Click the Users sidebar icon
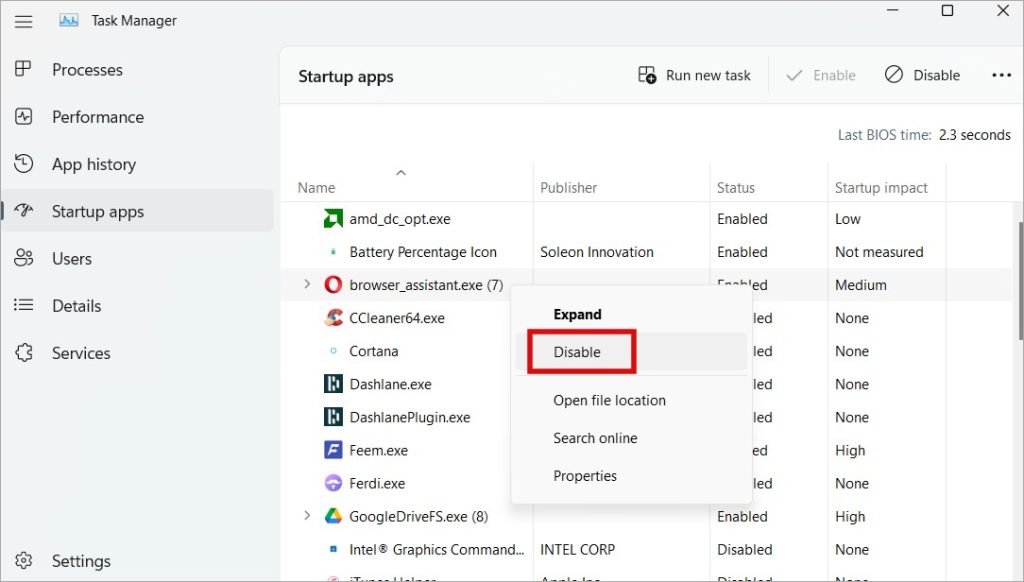1024x582 pixels. (x=24, y=259)
